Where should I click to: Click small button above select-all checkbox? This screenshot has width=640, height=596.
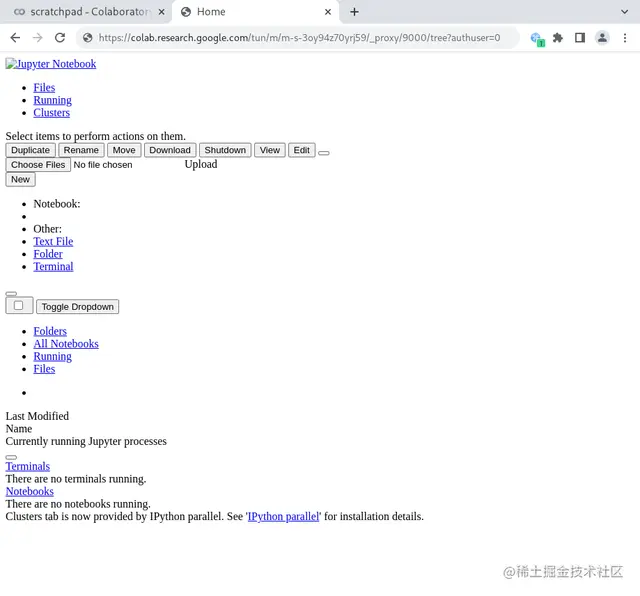tap(11, 294)
